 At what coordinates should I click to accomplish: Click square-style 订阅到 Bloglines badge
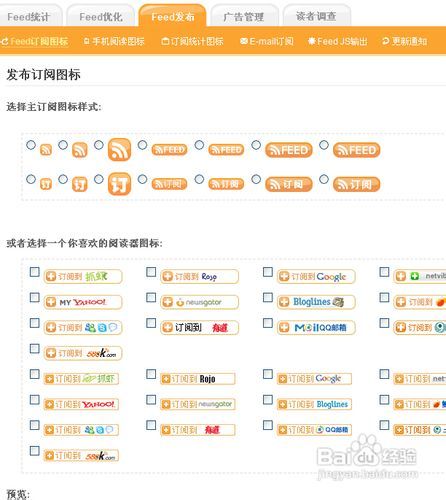pos(314,404)
